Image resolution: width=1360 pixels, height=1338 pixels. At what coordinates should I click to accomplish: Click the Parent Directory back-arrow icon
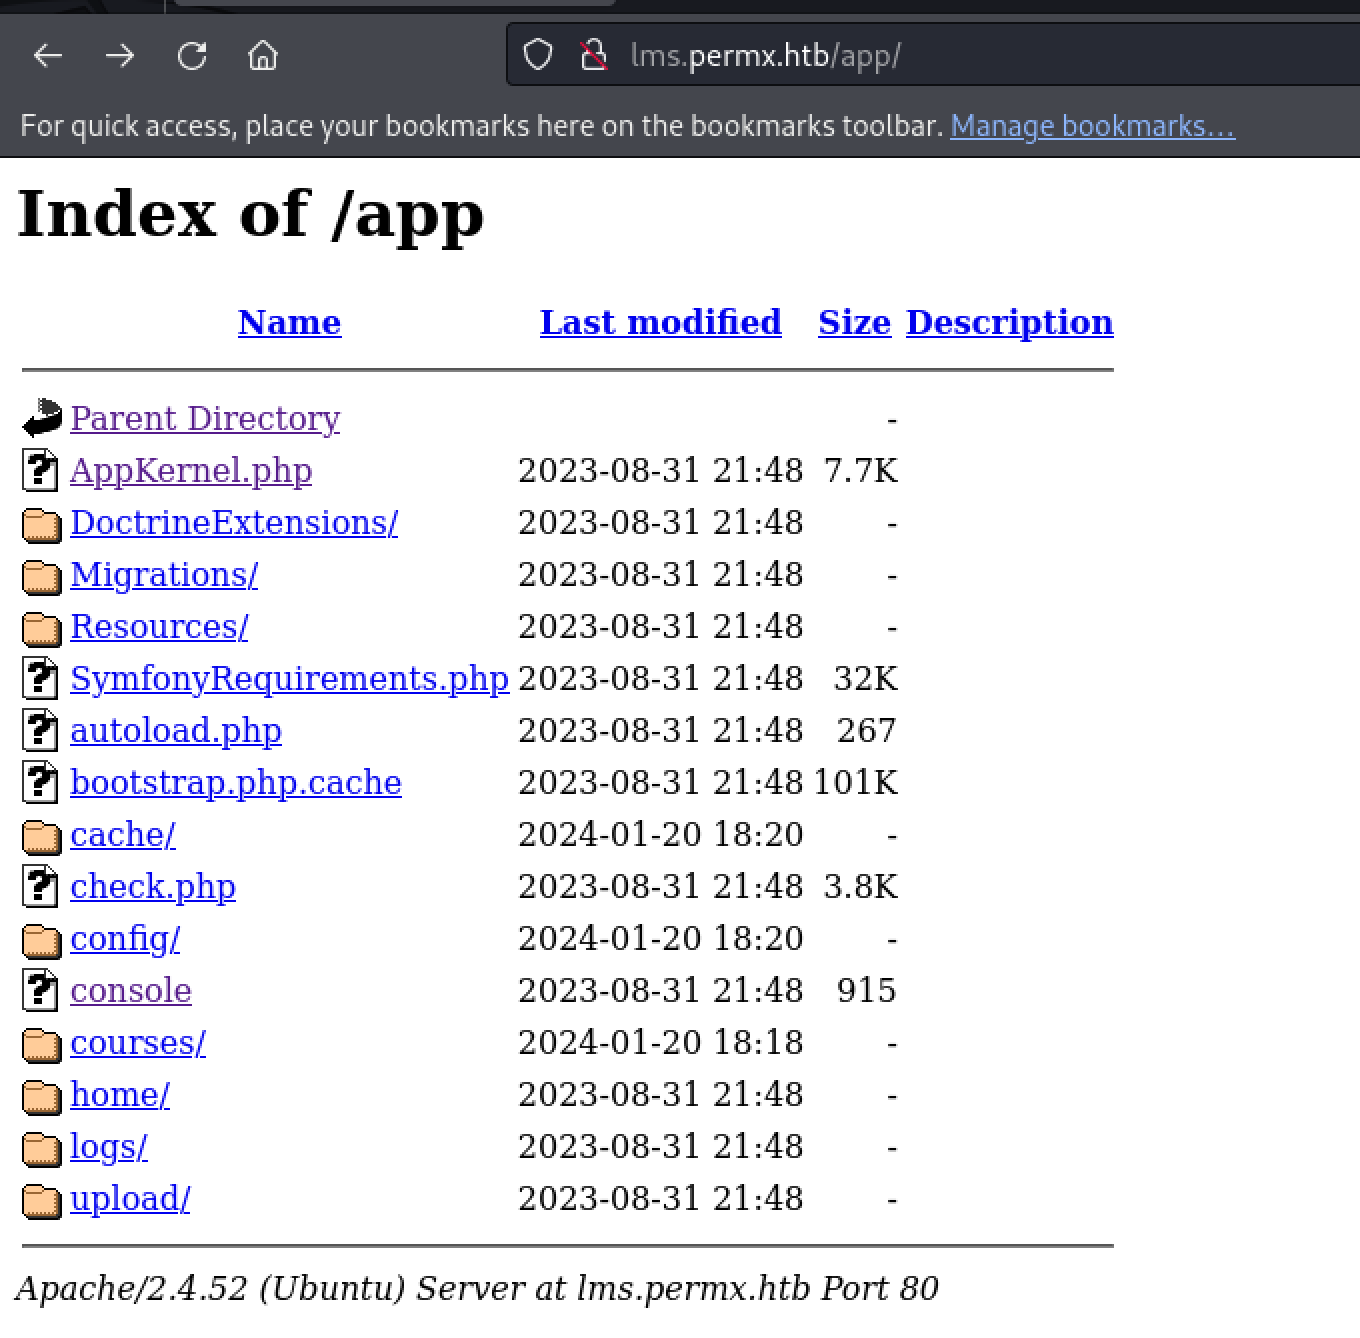[x=41, y=418]
